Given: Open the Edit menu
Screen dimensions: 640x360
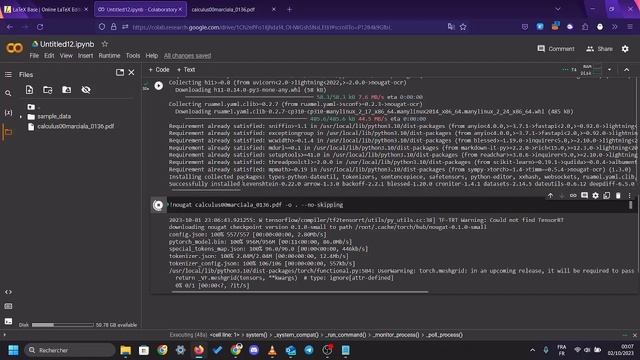Looking at the screenshot, I should 49,56.
